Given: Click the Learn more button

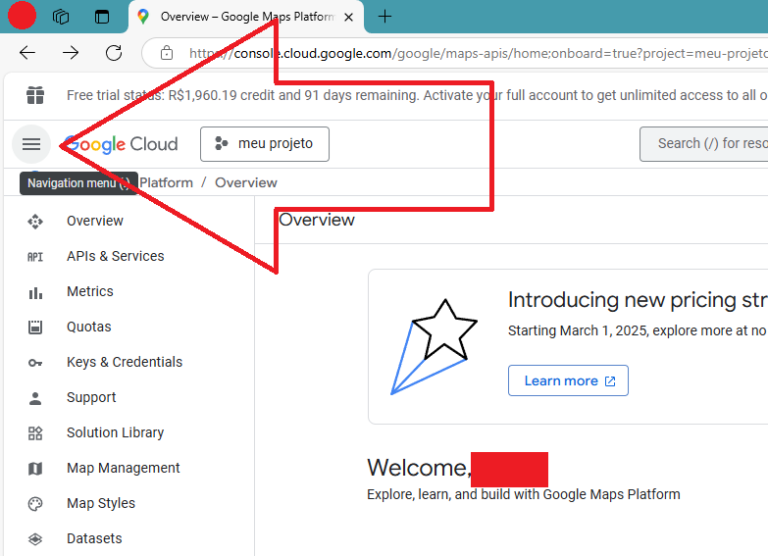Looking at the screenshot, I should pos(568,381).
